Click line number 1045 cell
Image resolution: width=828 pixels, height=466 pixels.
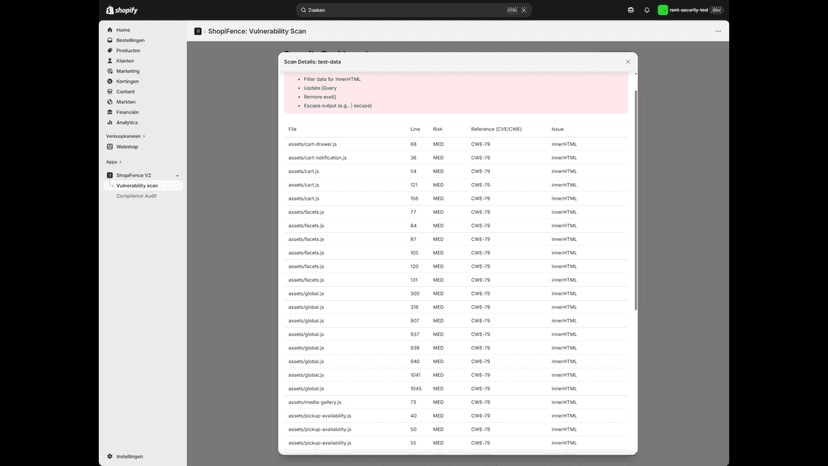click(416, 388)
